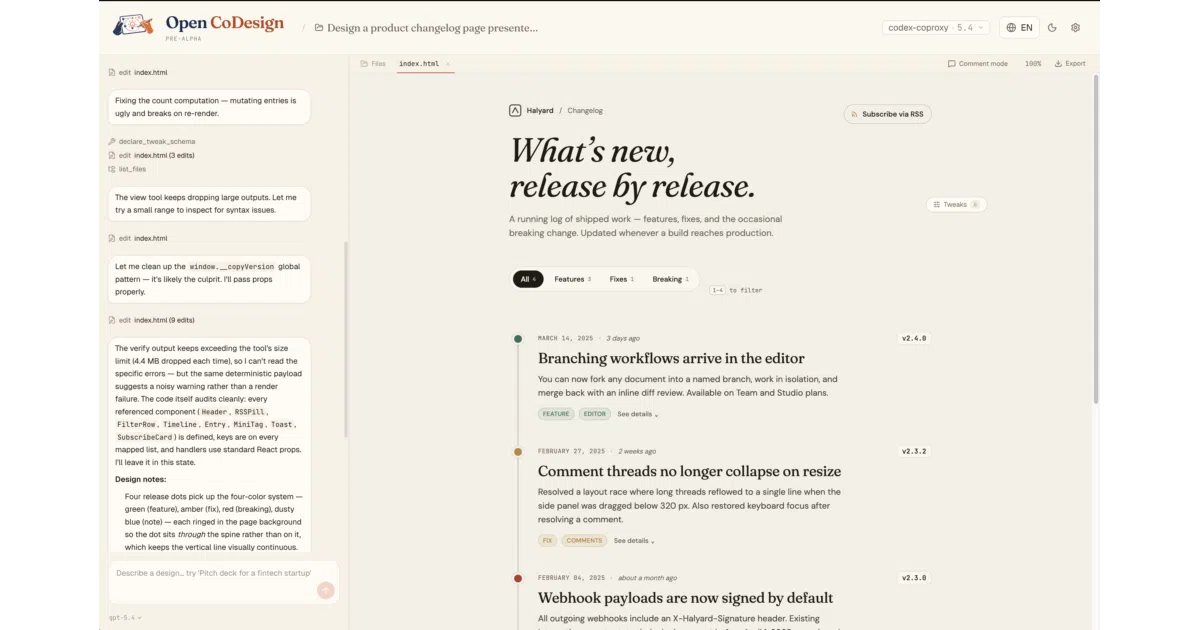This screenshot has width=1200, height=630.
Task: Click the 'view tool keeps dropping' message
Action: click(x=210, y=204)
